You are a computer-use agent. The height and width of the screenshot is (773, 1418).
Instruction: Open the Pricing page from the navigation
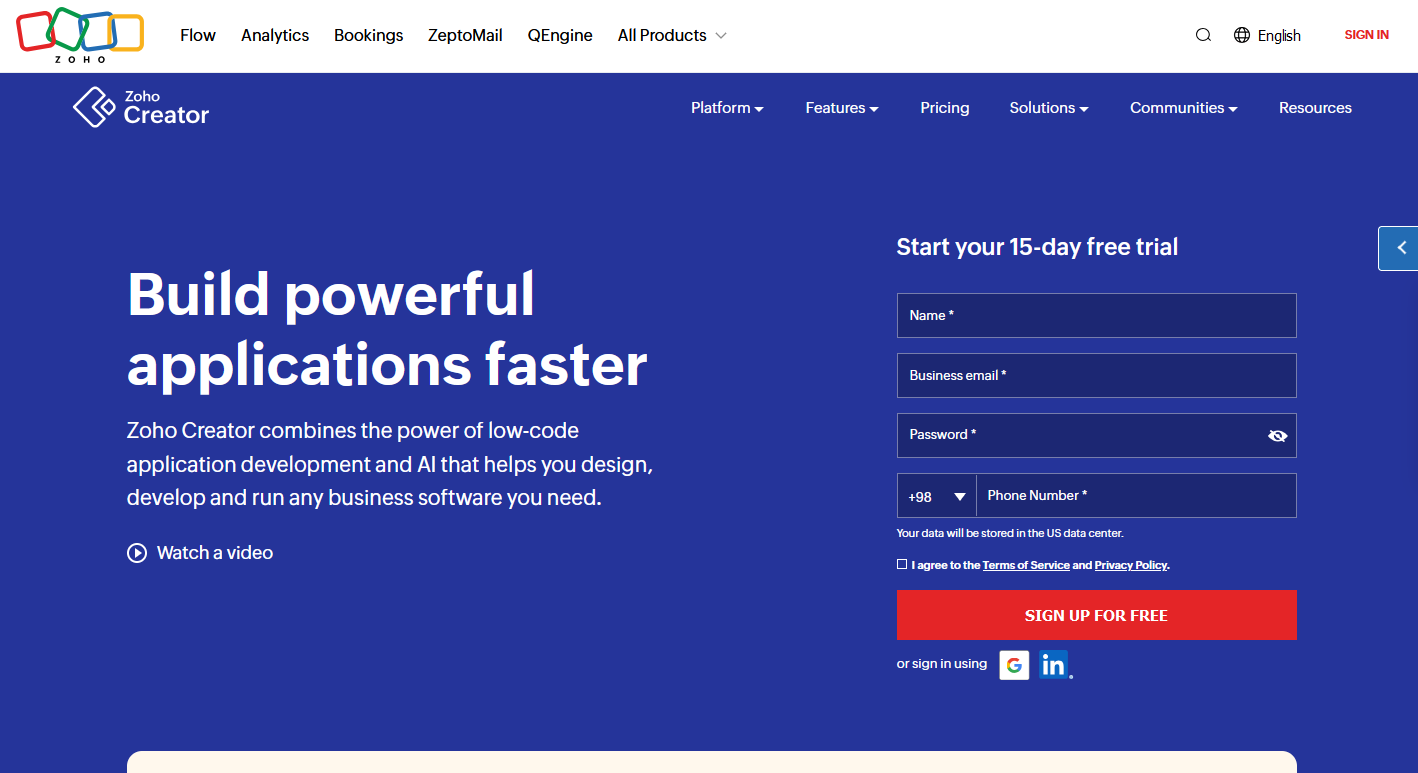[x=944, y=107]
